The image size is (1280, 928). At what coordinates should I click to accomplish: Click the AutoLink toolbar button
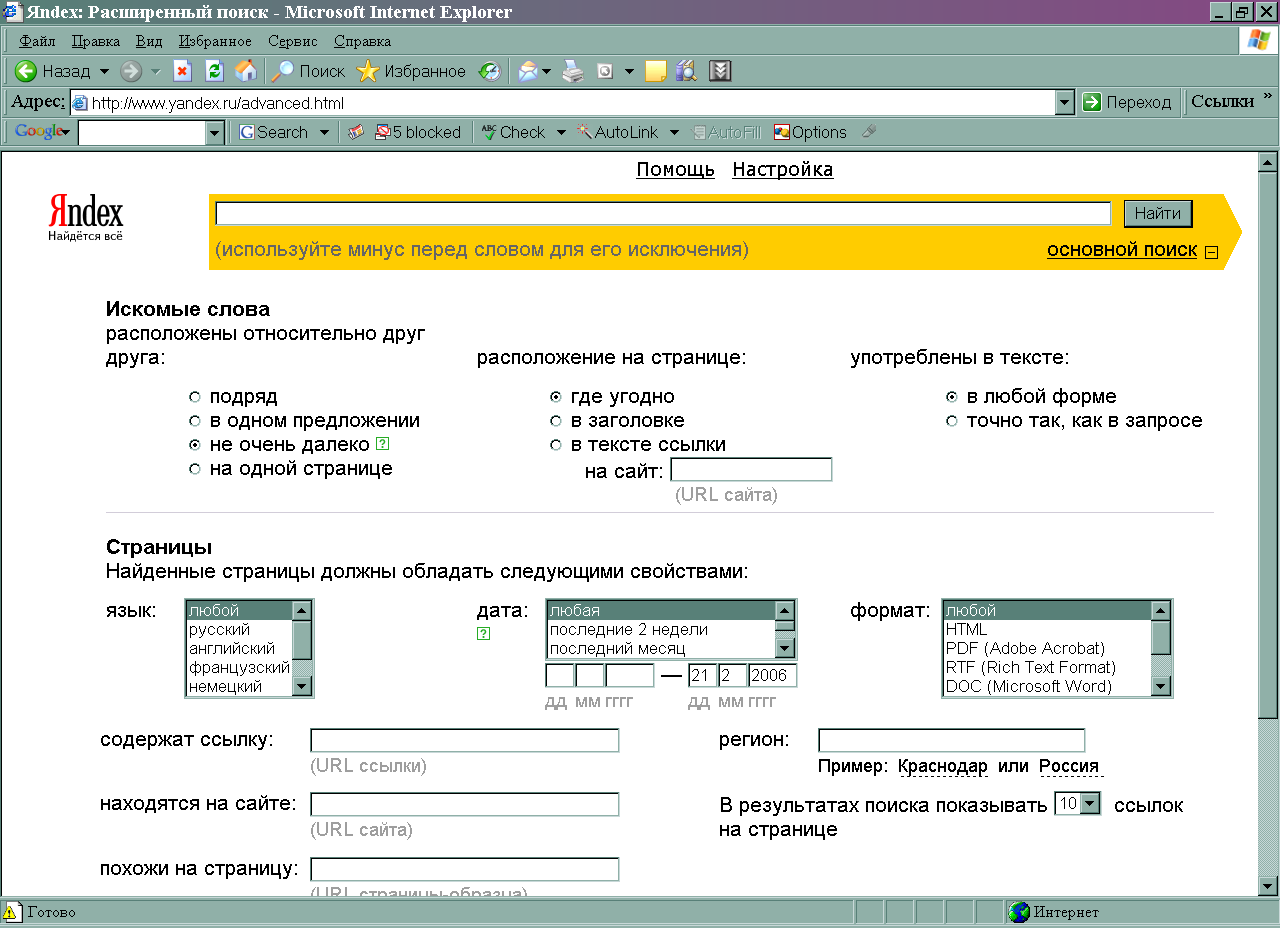(617, 132)
